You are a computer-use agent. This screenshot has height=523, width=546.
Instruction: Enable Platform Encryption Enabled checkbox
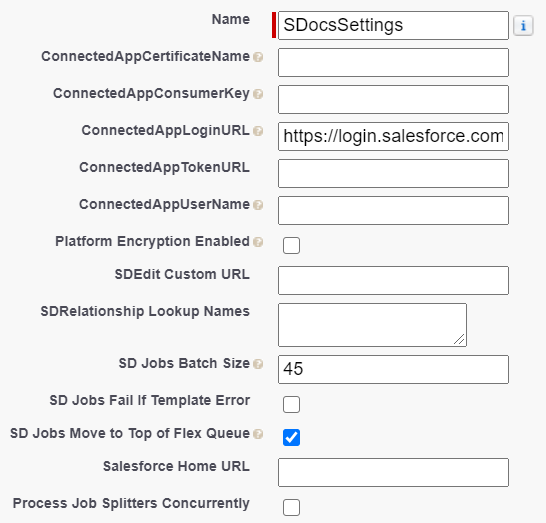pyautogui.click(x=291, y=245)
